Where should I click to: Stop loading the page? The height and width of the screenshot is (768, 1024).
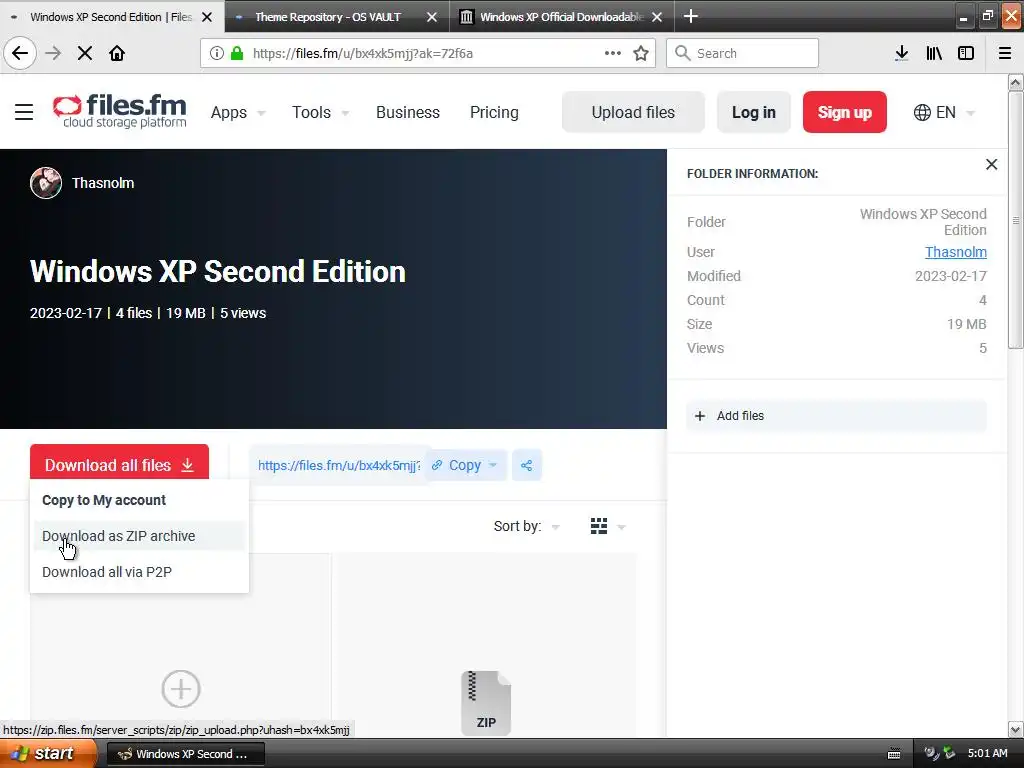click(x=85, y=54)
